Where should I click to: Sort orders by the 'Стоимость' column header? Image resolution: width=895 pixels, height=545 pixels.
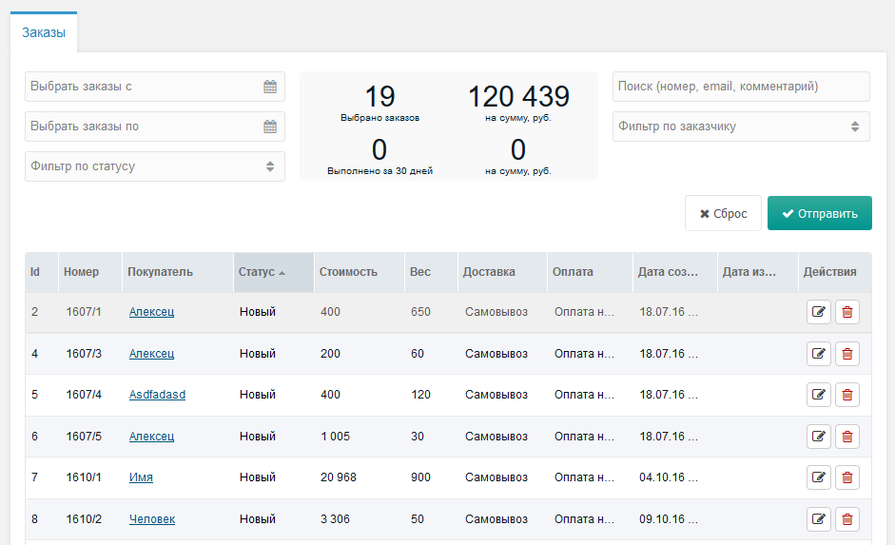point(348,272)
